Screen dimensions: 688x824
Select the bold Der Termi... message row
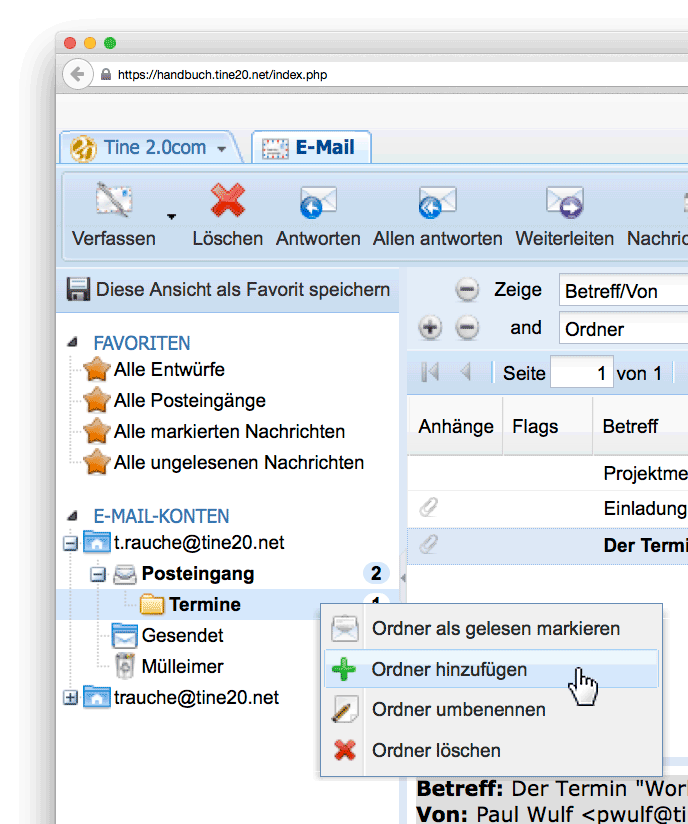point(548,545)
